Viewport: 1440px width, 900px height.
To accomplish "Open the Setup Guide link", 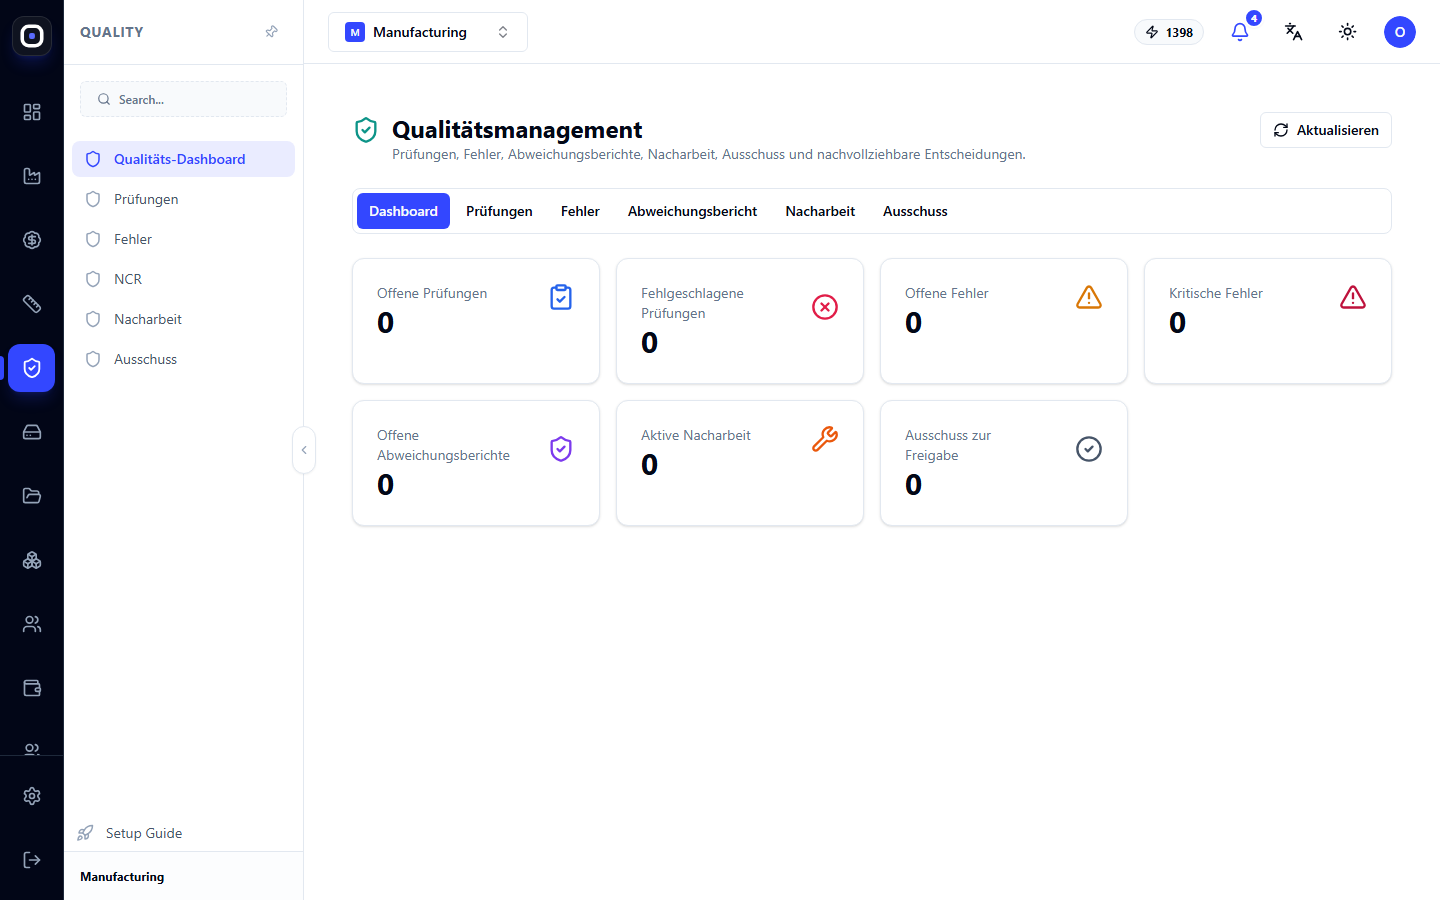I will [x=130, y=833].
